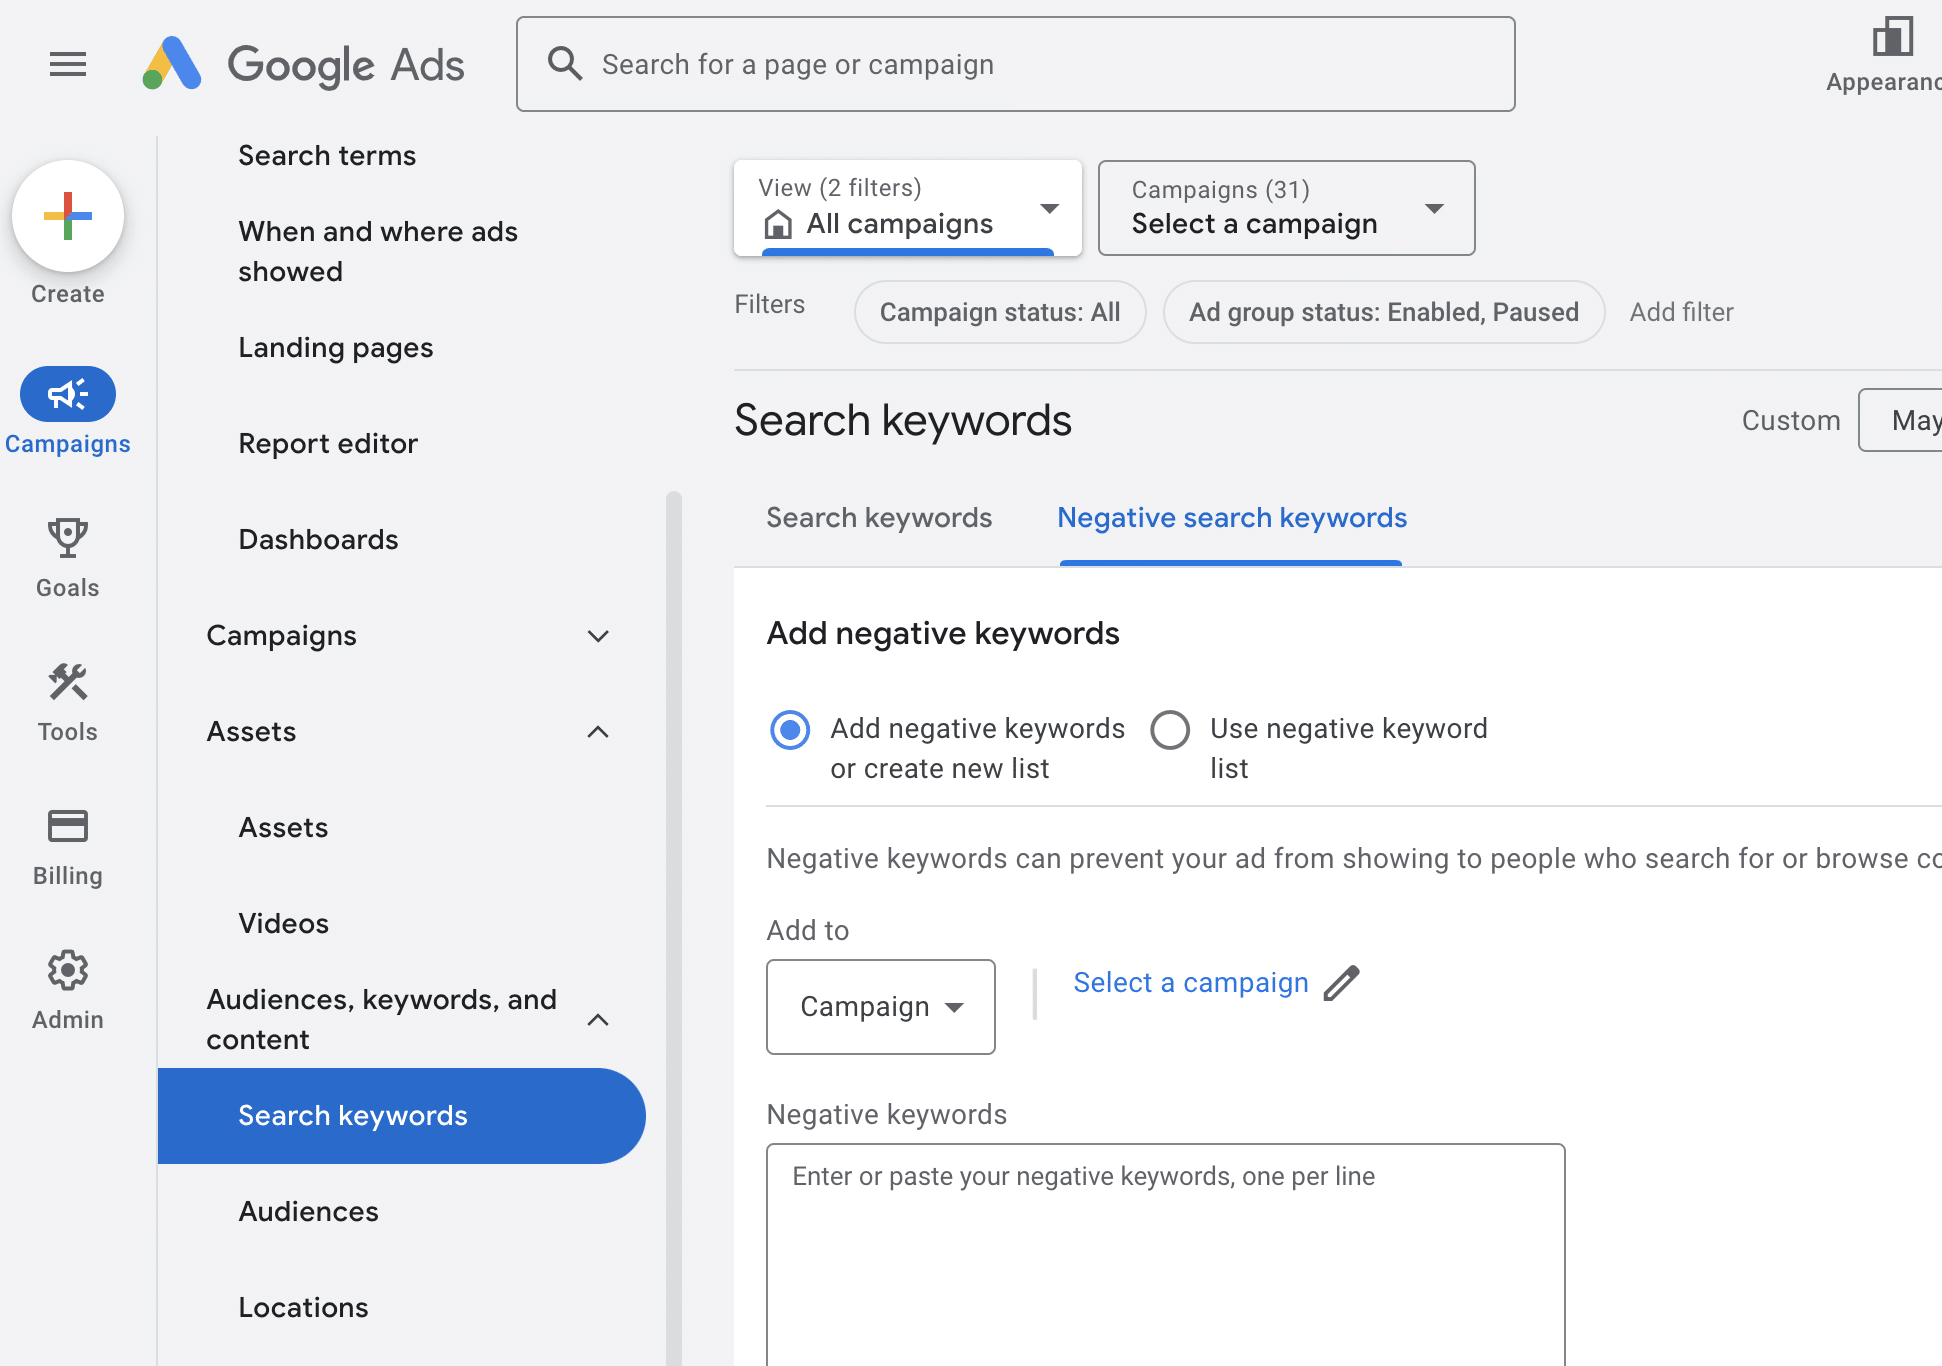Expand the Campaigns section in sidebar

click(x=597, y=634)
